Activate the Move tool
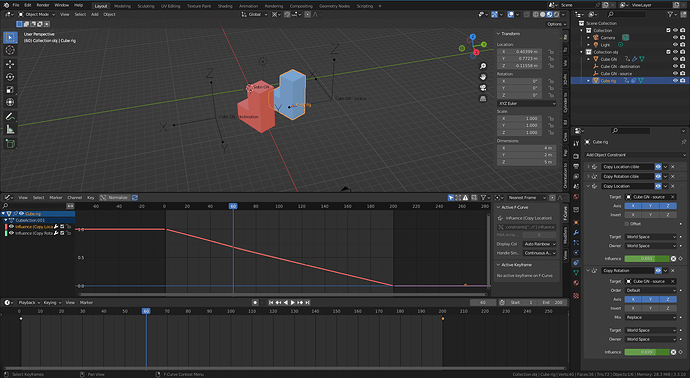690x378 pixels. click(10, 64)
